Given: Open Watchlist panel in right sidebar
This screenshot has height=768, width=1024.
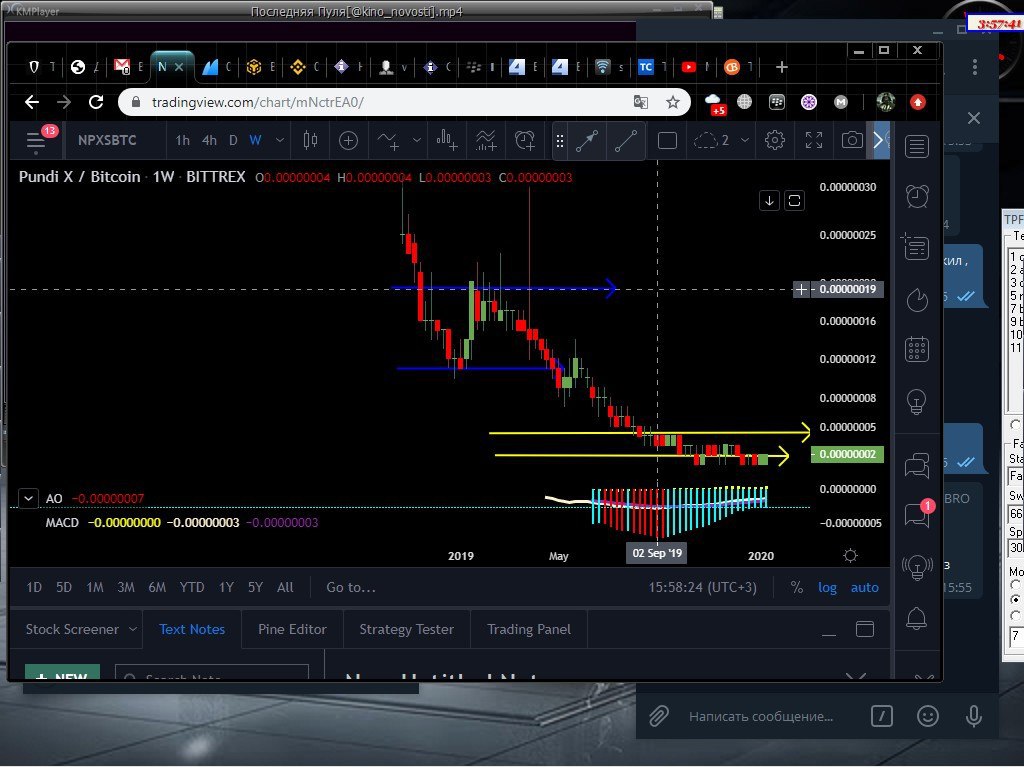Looking at the screenshot, I should click(916, 146).
